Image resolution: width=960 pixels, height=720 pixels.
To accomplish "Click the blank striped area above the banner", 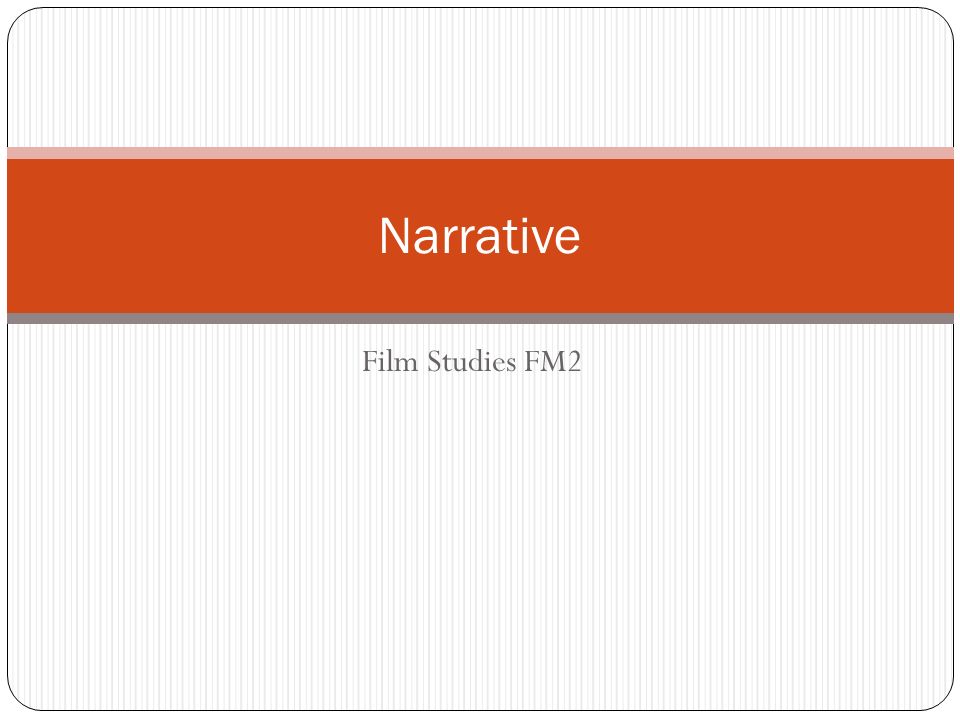I will [x=480, y=78].
